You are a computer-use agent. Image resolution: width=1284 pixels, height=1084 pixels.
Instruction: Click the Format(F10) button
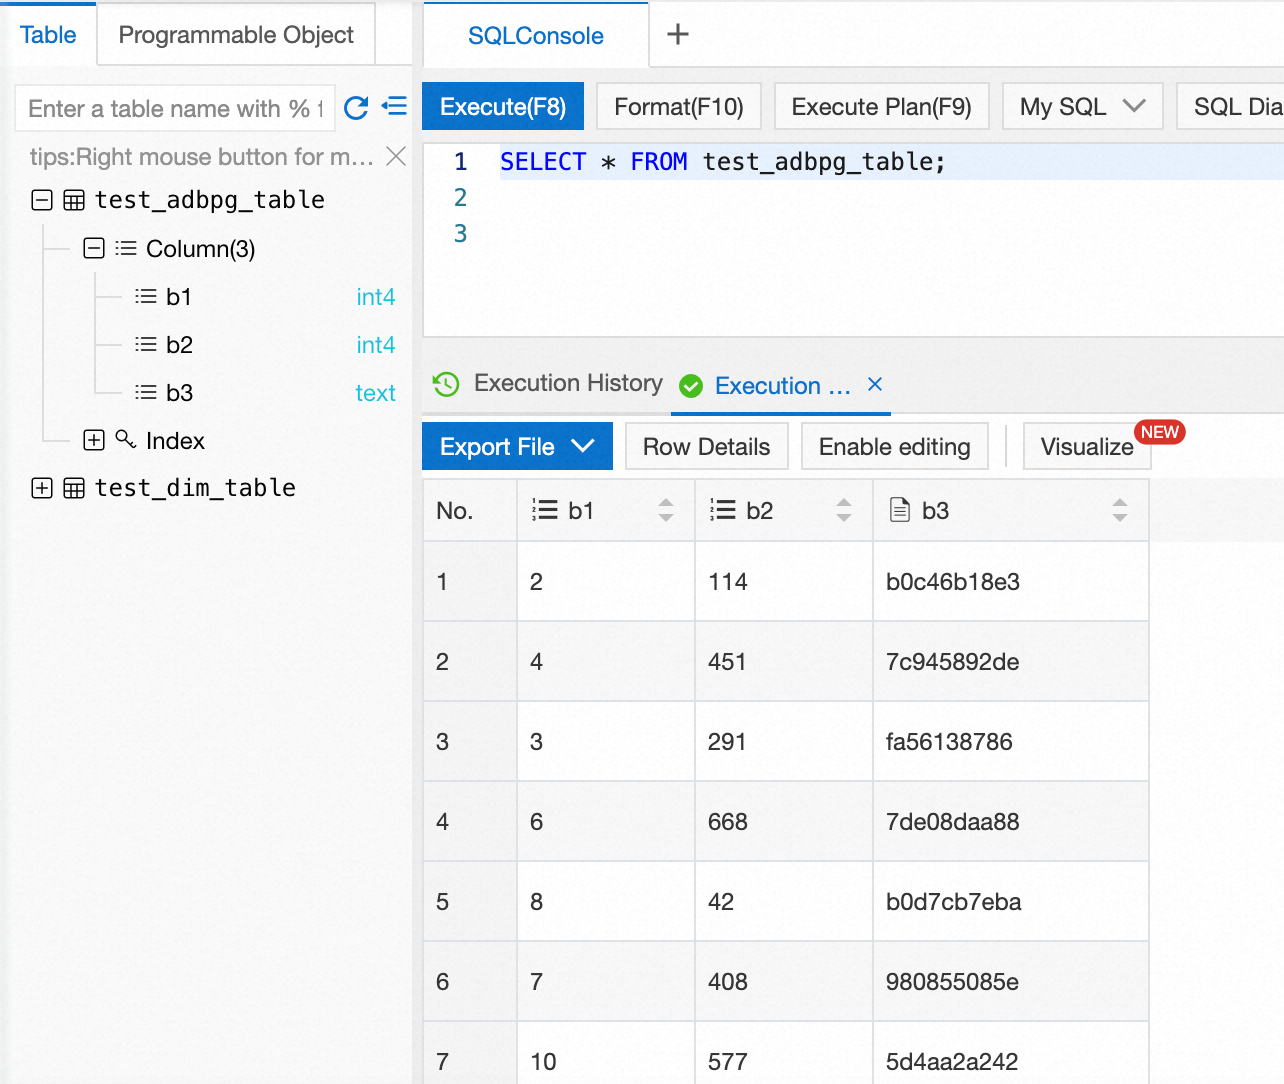click(x=678, y=107)
